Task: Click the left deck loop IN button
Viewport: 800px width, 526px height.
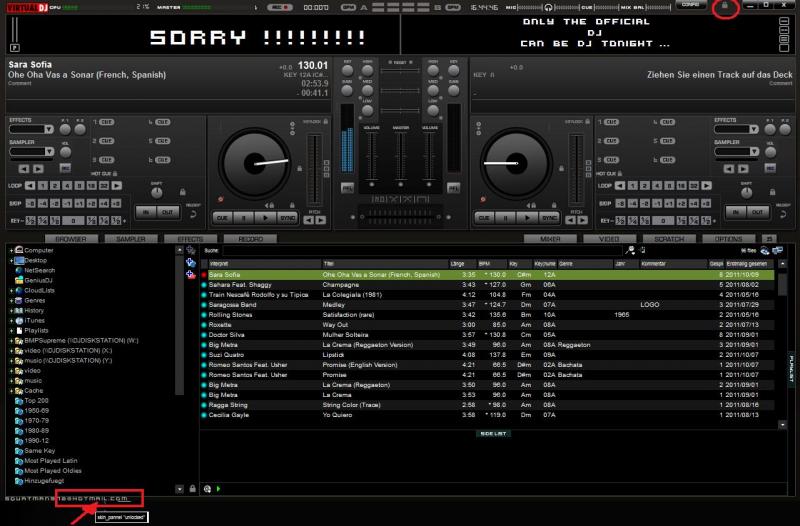Action: coord(146,212)
